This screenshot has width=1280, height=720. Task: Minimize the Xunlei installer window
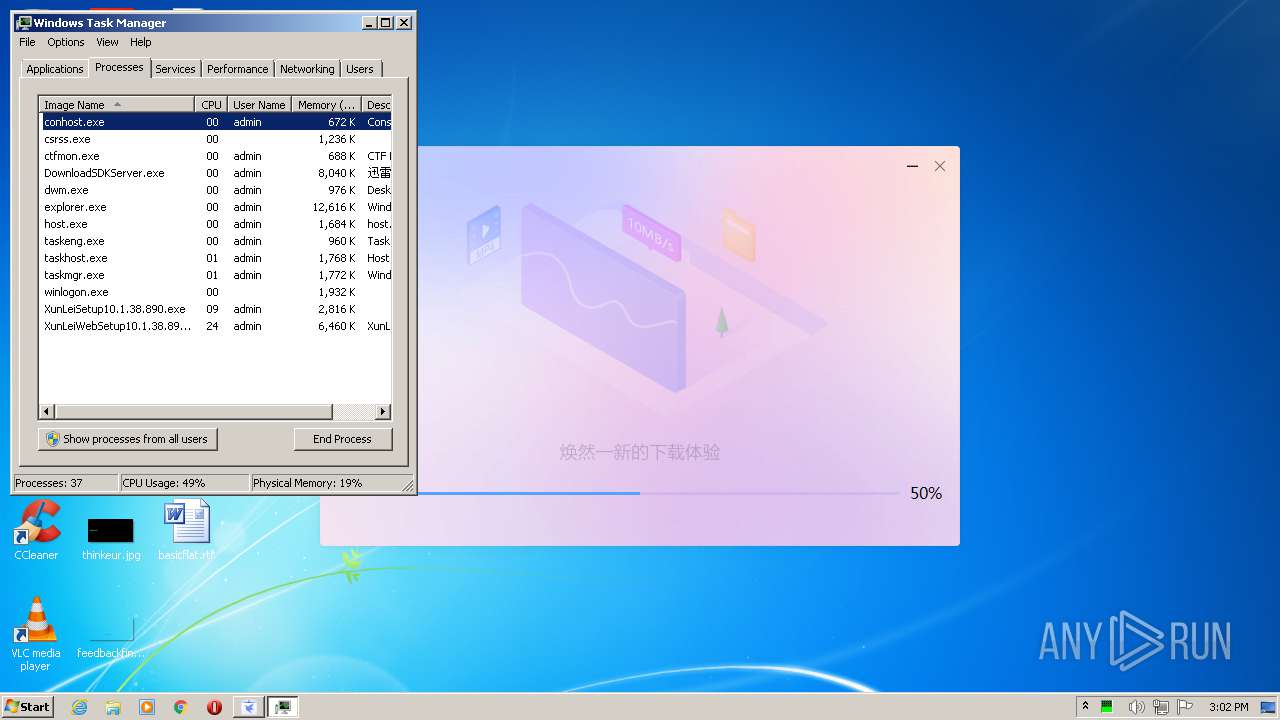tap(912, 166)
